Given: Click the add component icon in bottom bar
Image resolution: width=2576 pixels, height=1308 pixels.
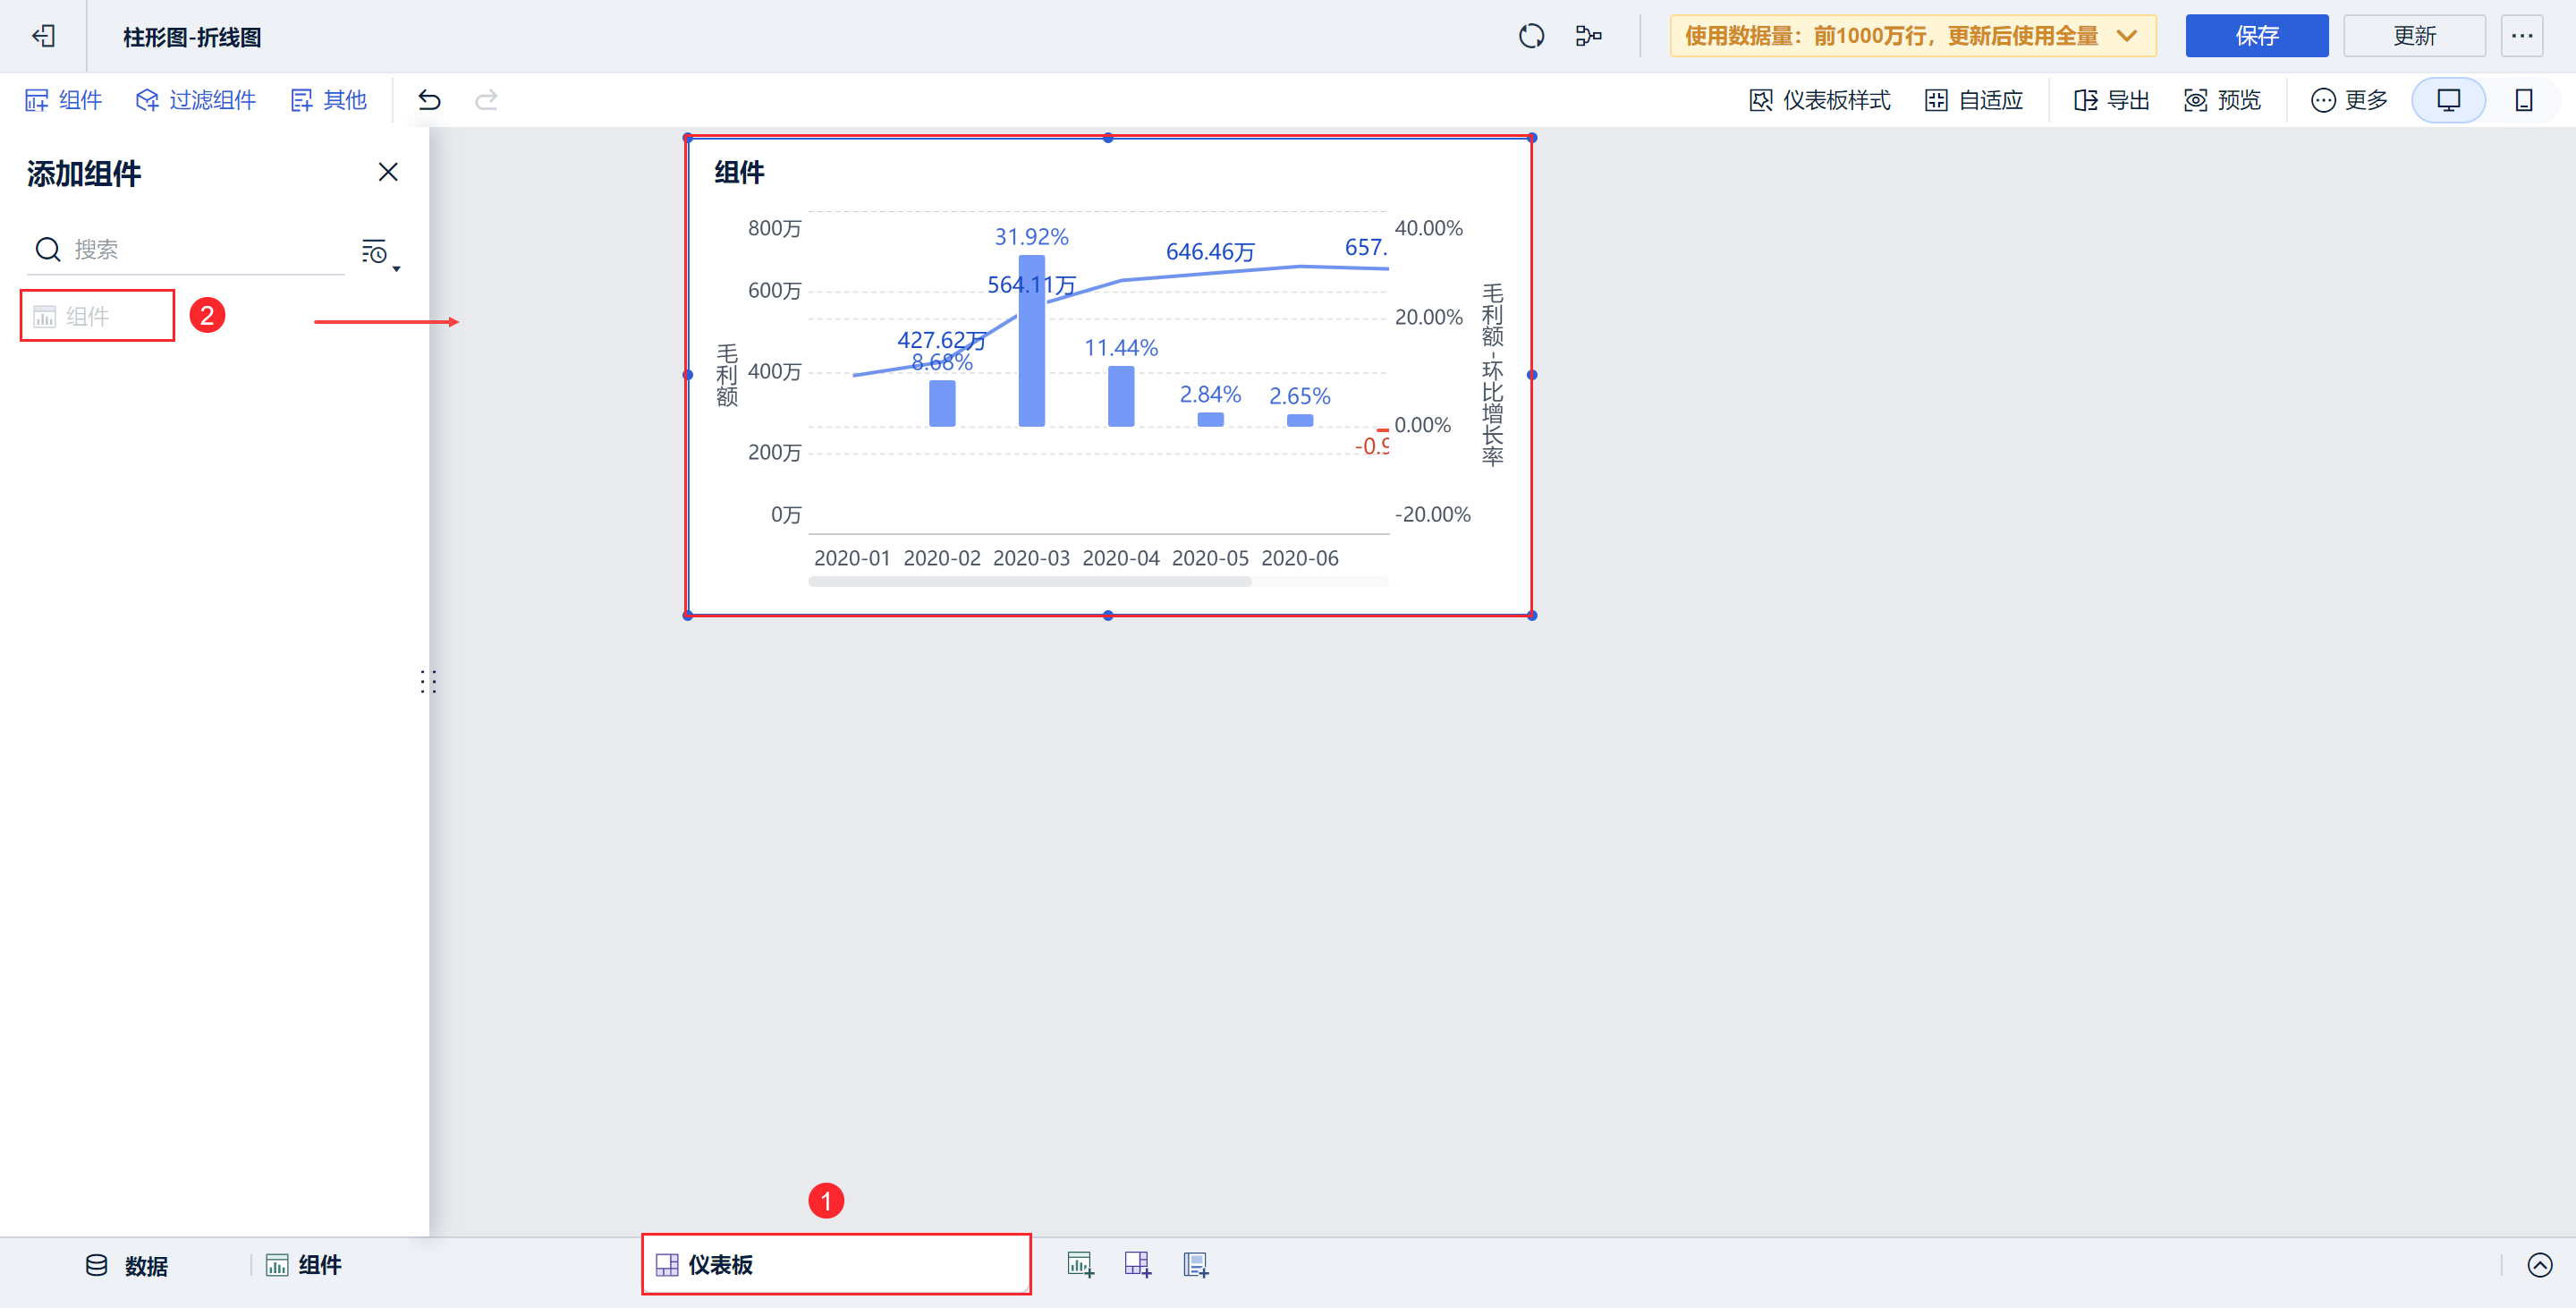Looking at the screenshot, I should pos(1080,1265).
